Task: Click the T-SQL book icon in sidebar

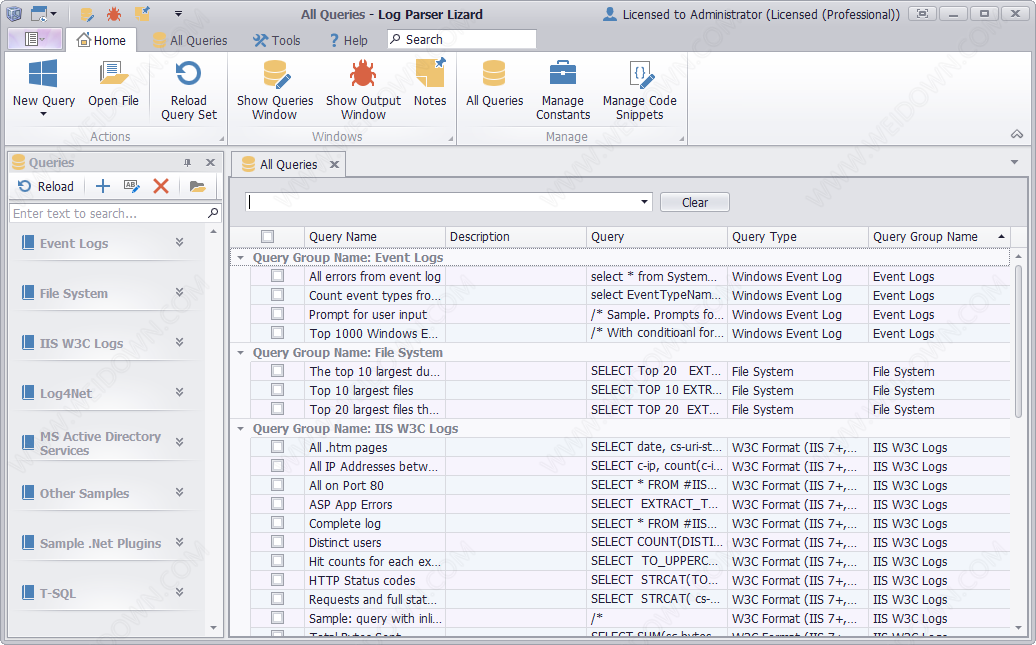Action: [28, 592]
